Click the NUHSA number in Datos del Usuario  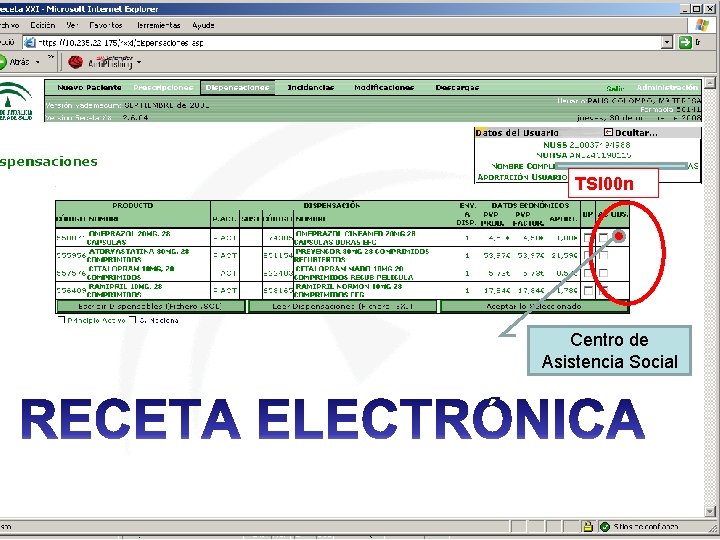tap(600, 155)
